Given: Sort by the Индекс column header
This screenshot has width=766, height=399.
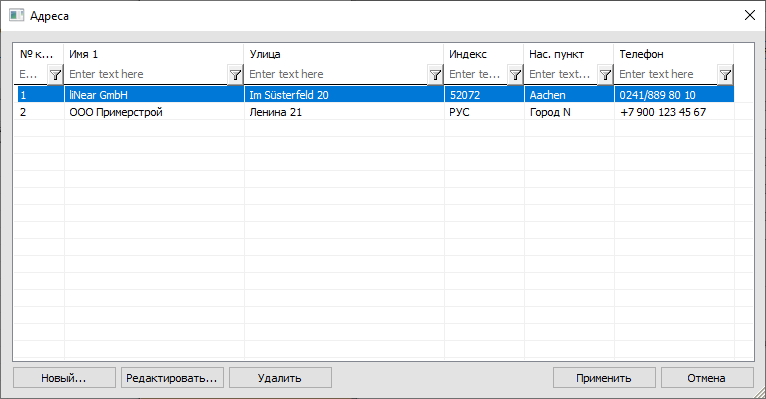Looking at the screenshot, I should (x=484, y=54).
